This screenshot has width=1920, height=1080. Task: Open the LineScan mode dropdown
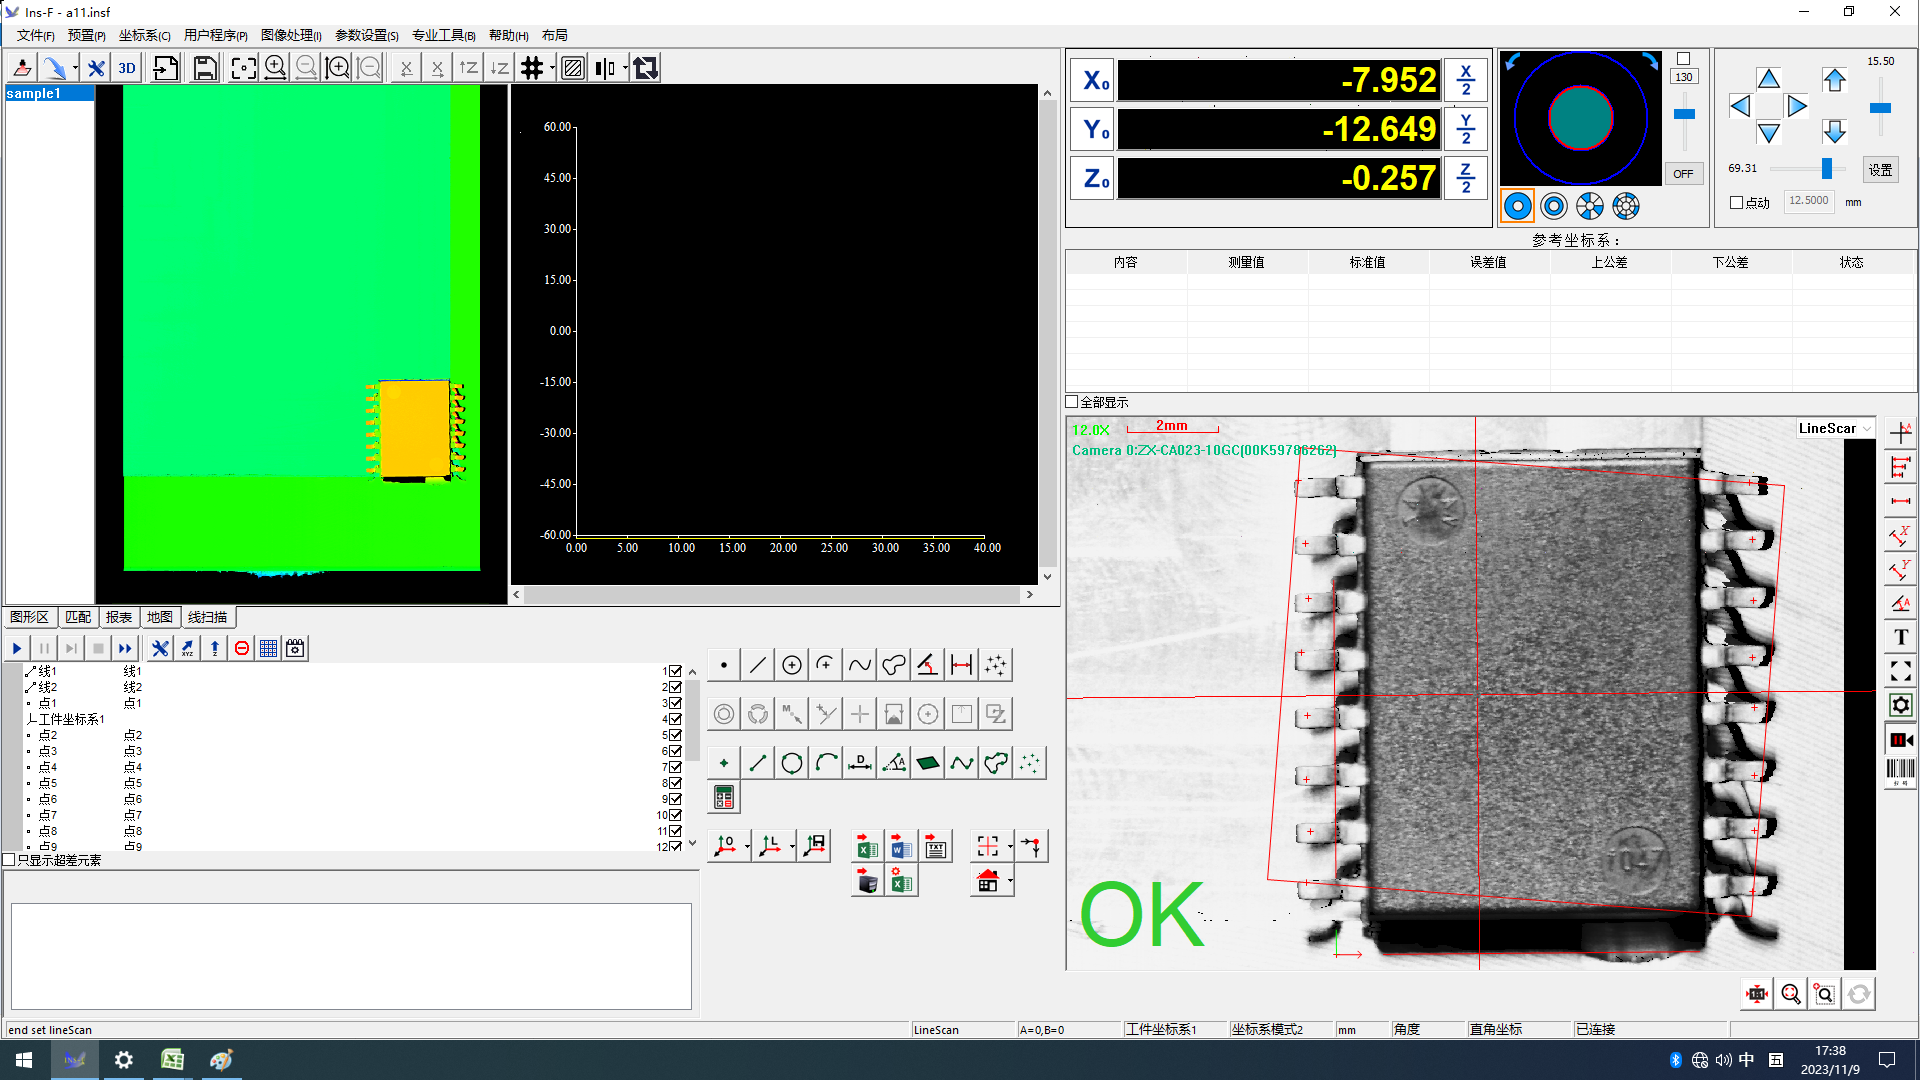[x=1867, y=428]
